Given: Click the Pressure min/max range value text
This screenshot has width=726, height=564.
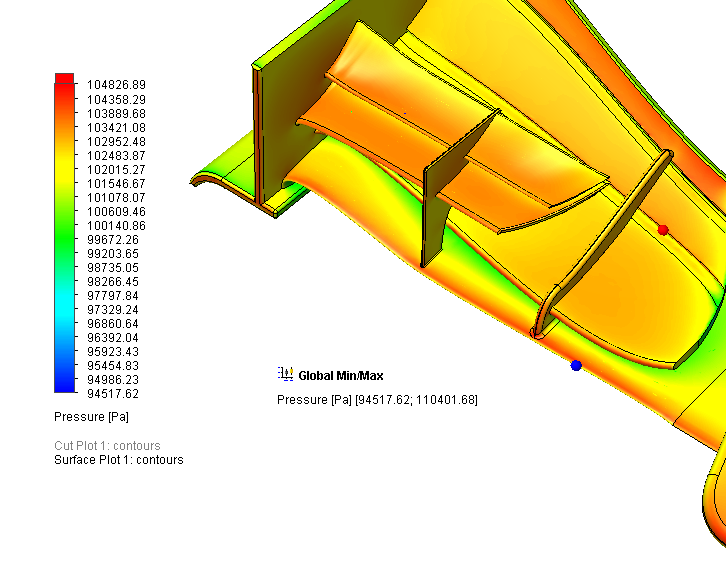Looking at the screenshot, I should click(x=377, y=400).
